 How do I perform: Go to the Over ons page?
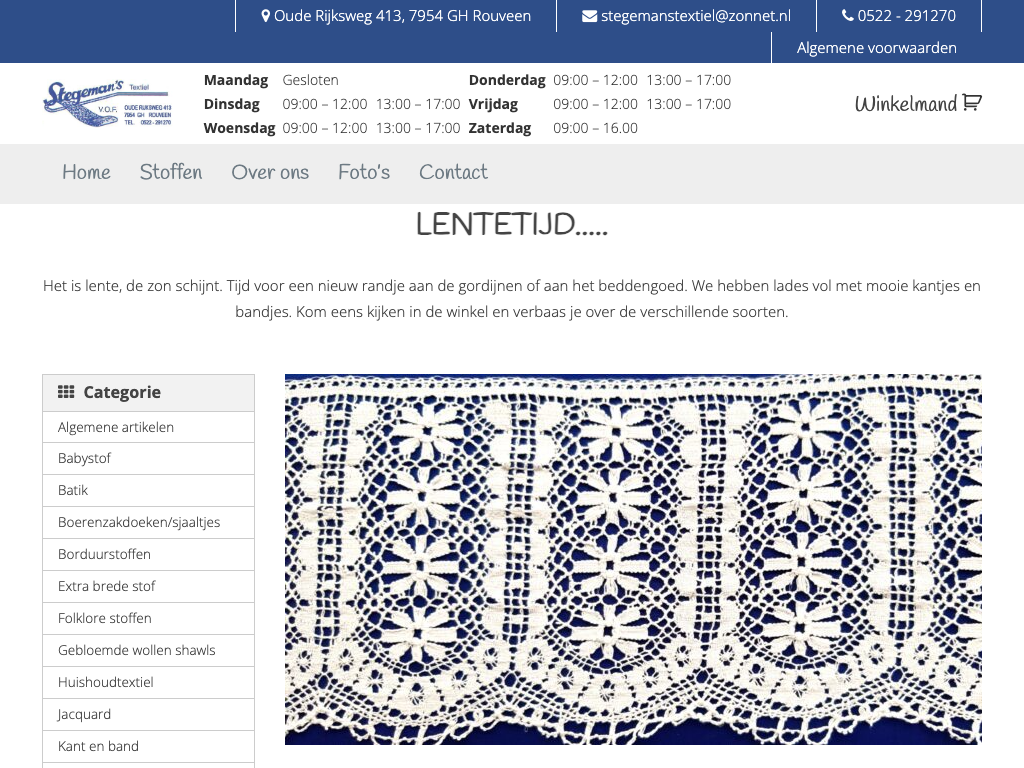pos(270,172)
